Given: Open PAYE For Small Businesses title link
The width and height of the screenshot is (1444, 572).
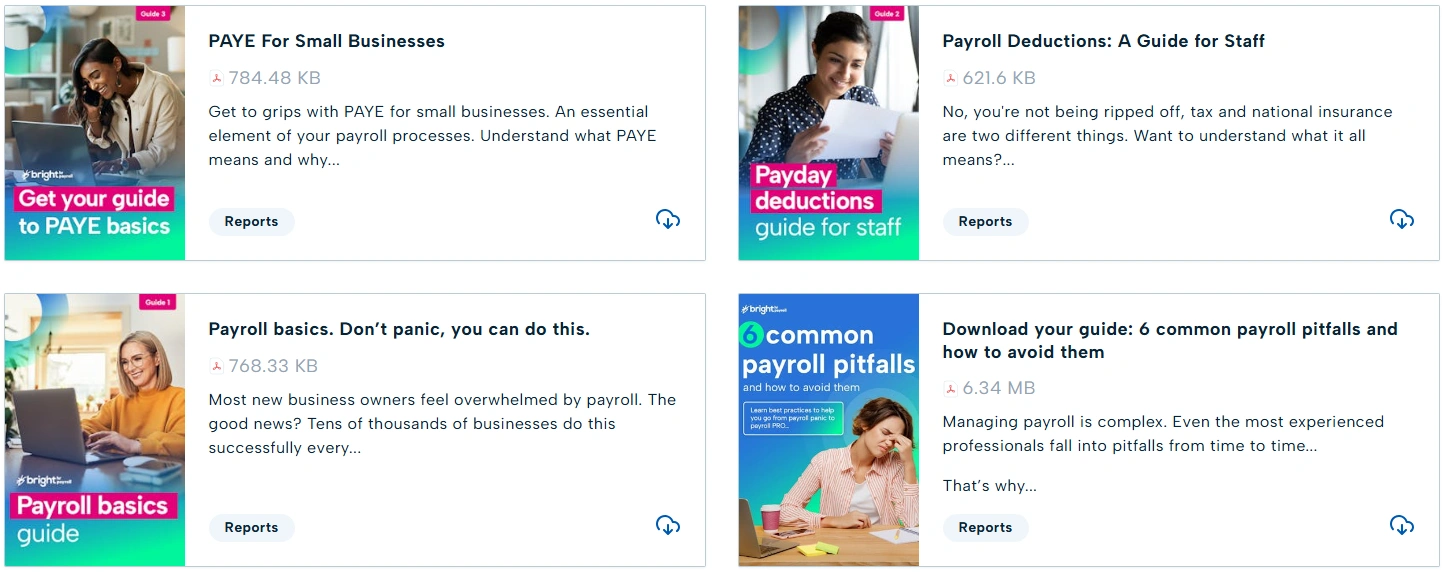Looking at the screenshot, I should tap(326, 41).
